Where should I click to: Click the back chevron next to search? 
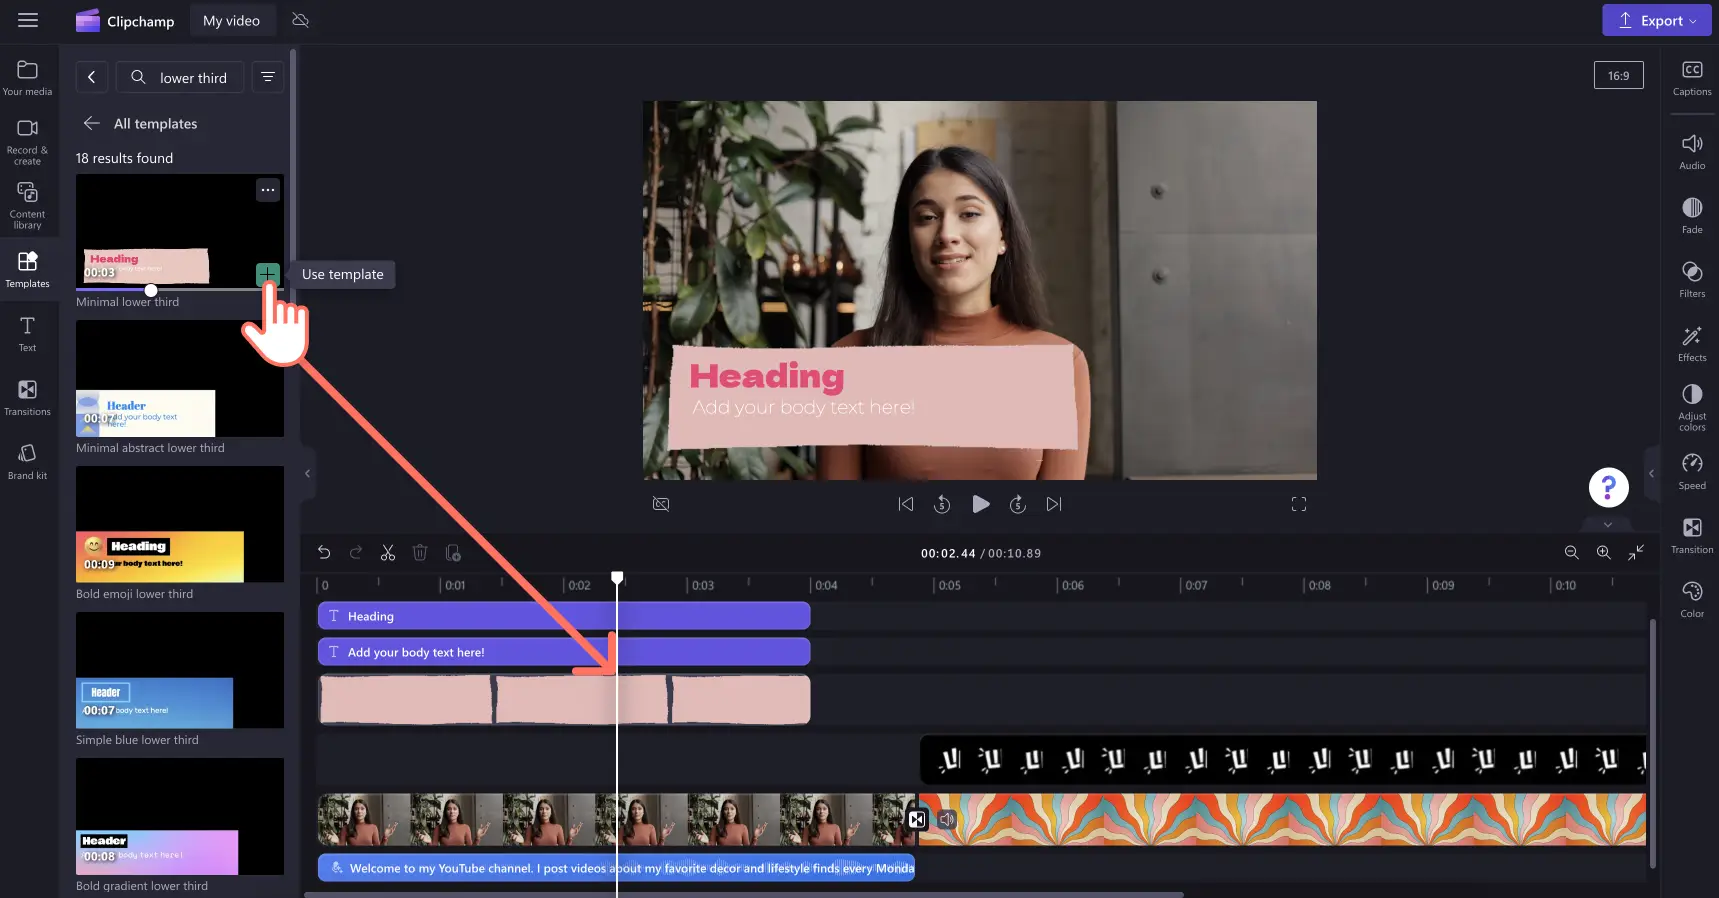(91, 77)
